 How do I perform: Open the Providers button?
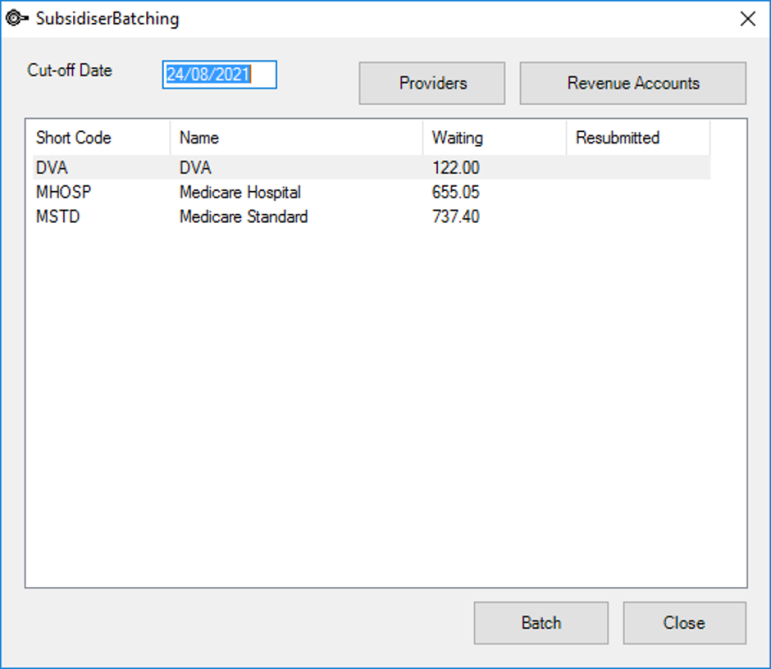tap(432, 83)
